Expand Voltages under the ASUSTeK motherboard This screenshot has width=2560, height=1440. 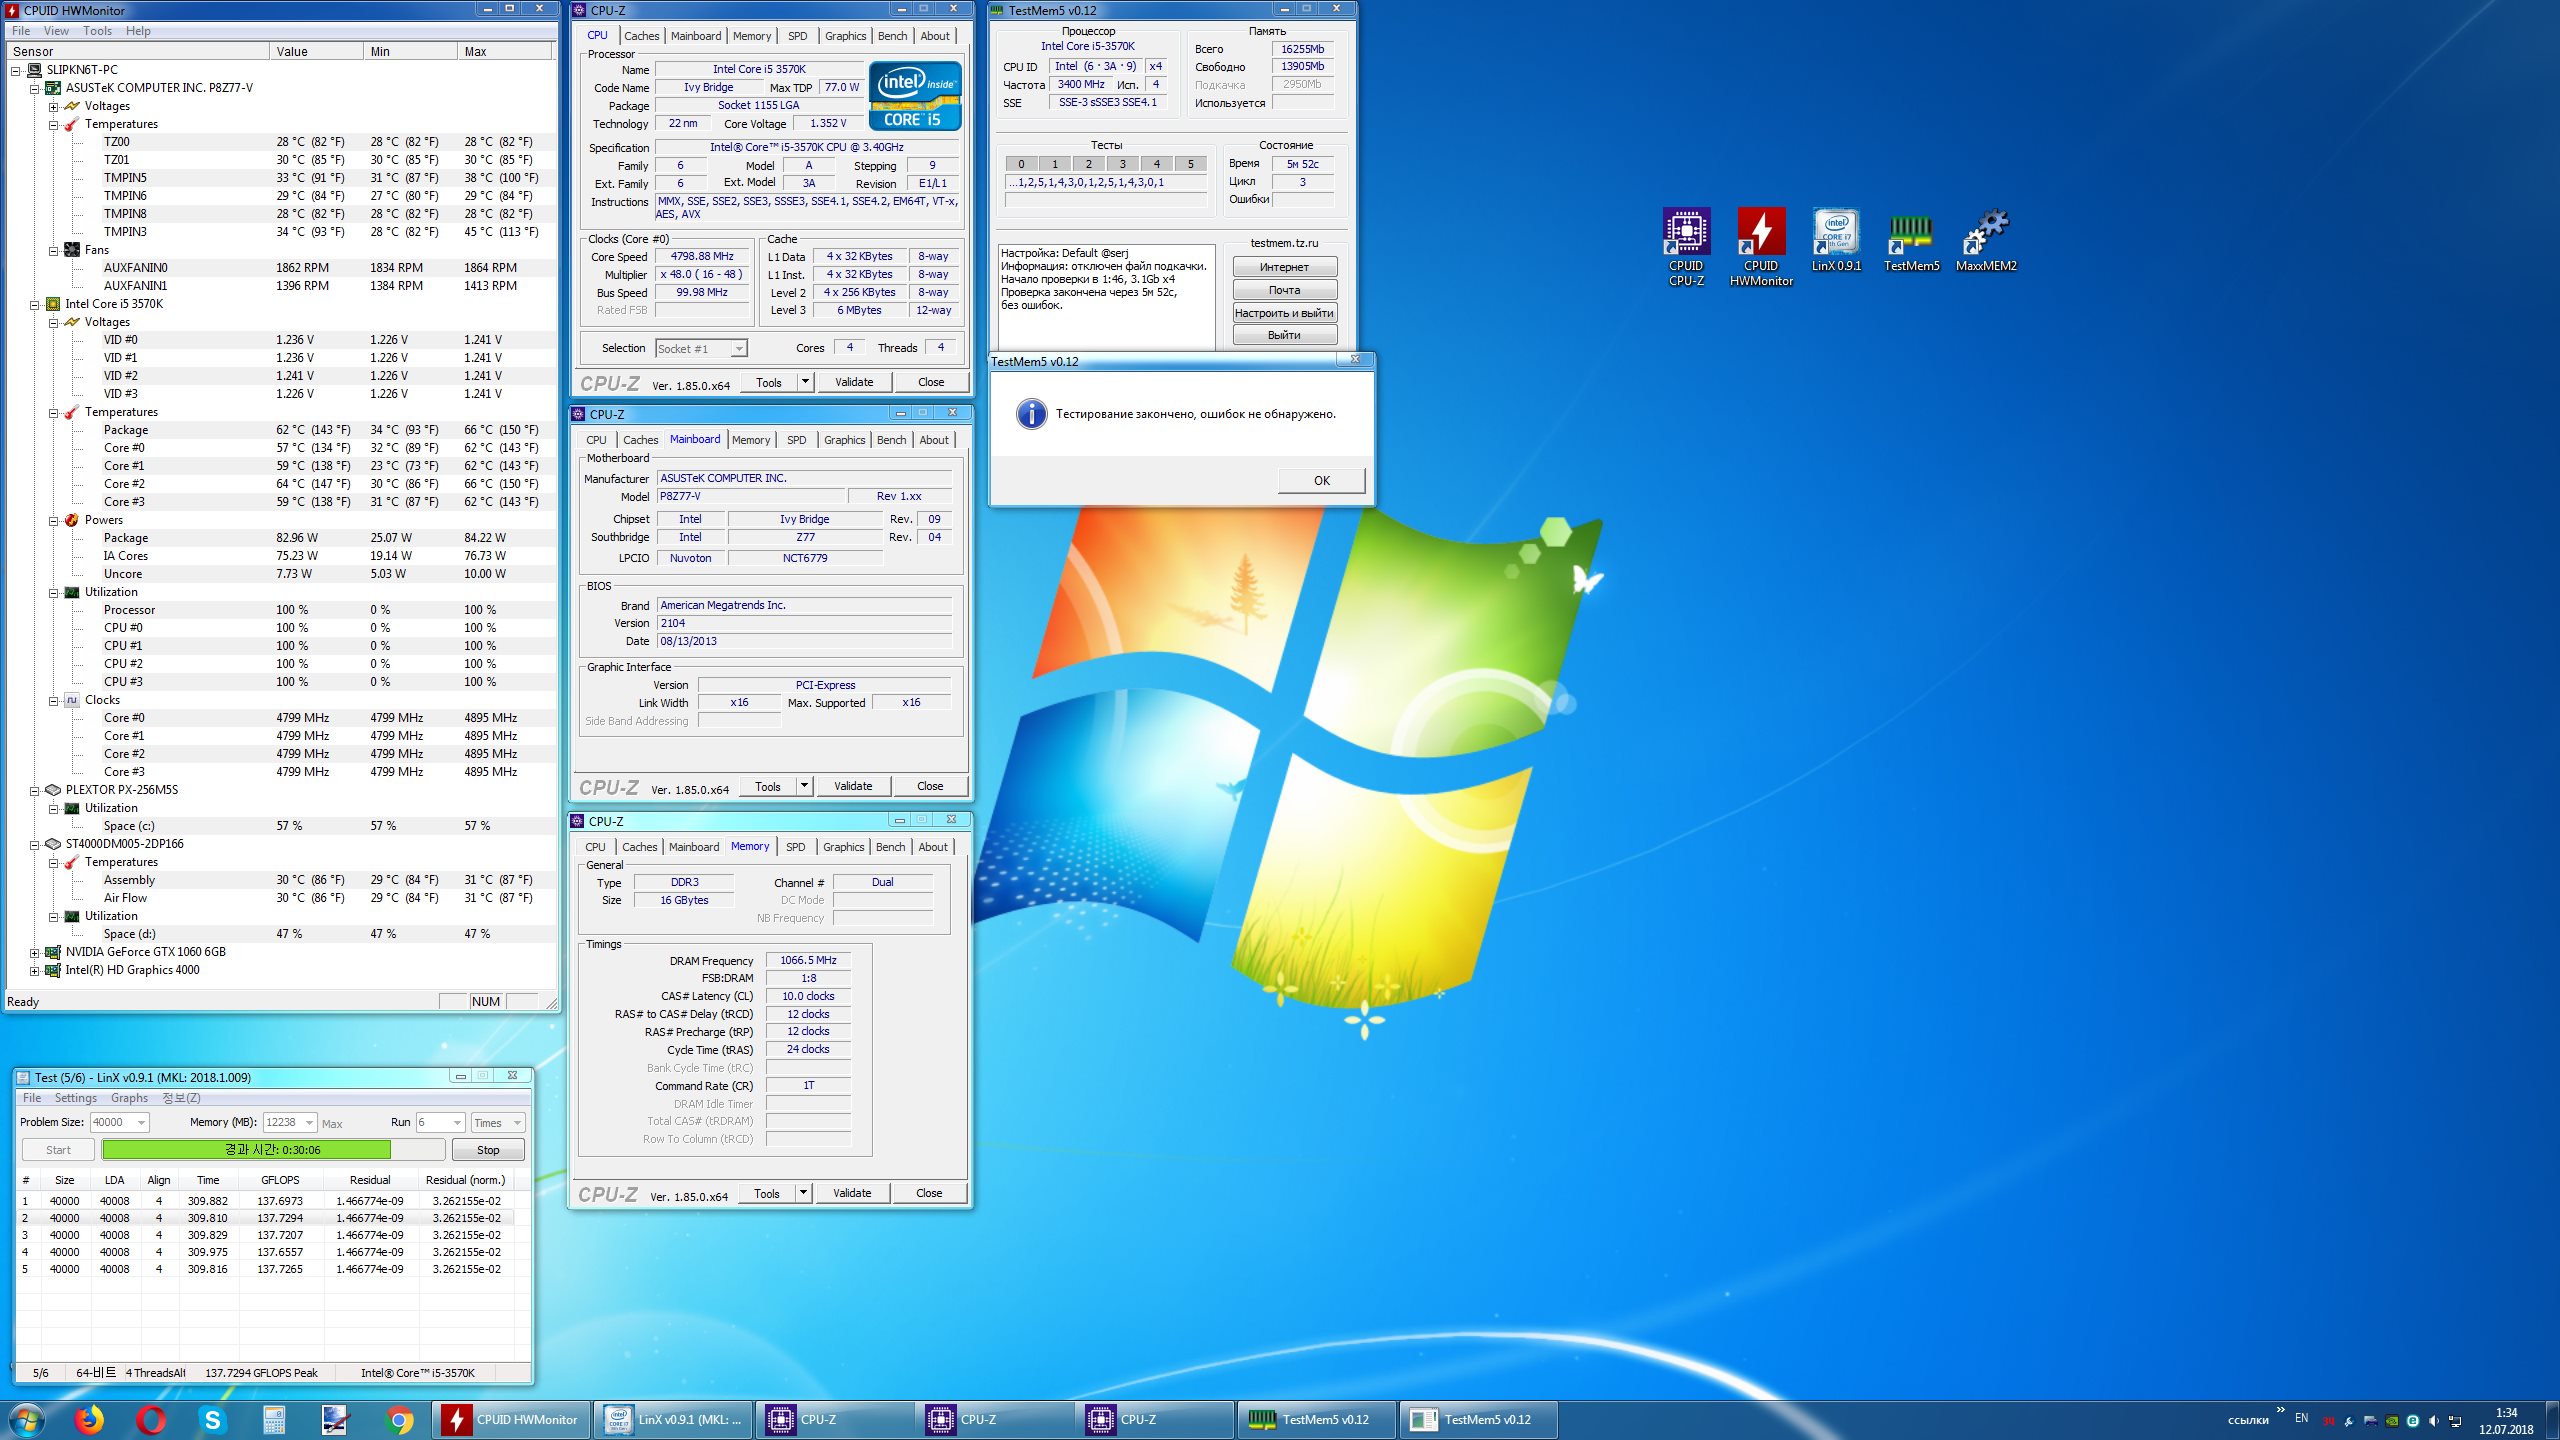click(53, 106)
